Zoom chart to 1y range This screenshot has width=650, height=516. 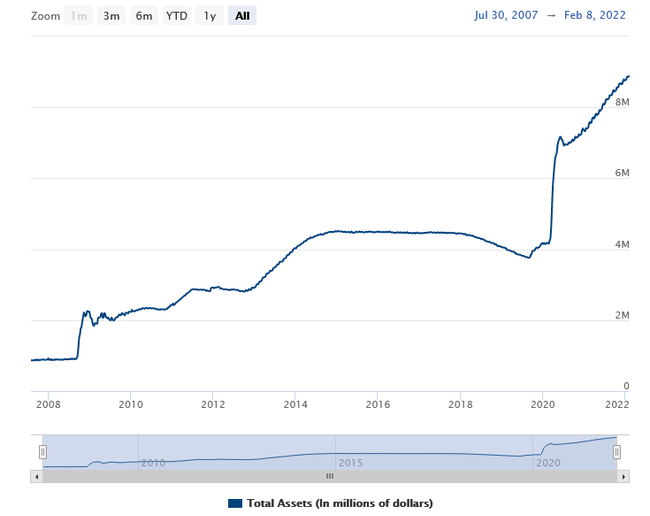tap(210, 16)
